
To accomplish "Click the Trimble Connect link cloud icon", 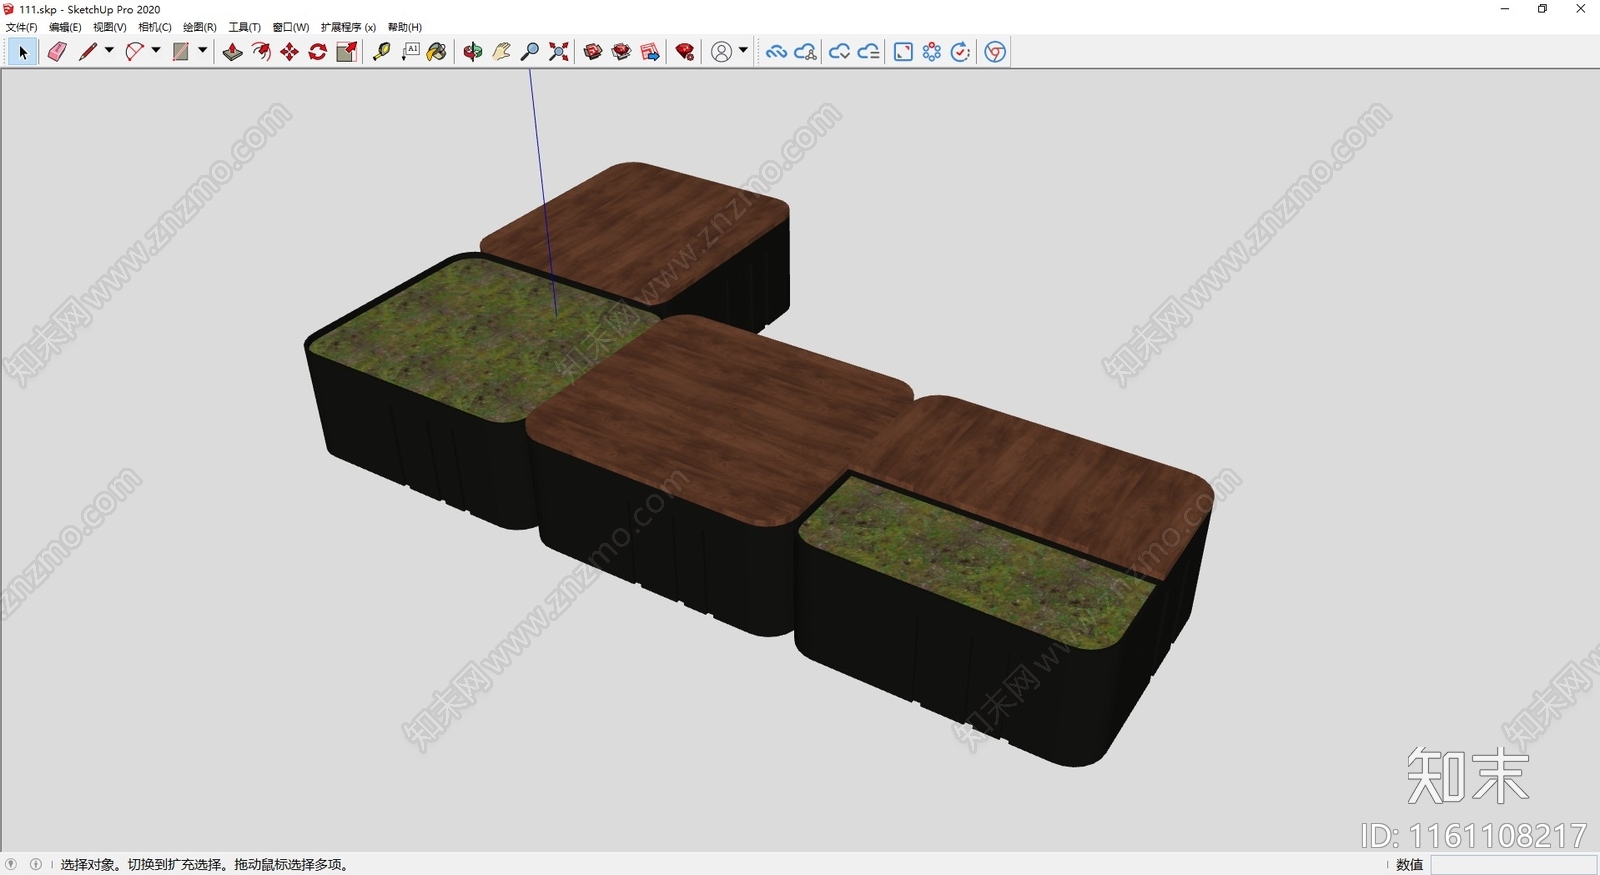I will (x=777, y=52).
